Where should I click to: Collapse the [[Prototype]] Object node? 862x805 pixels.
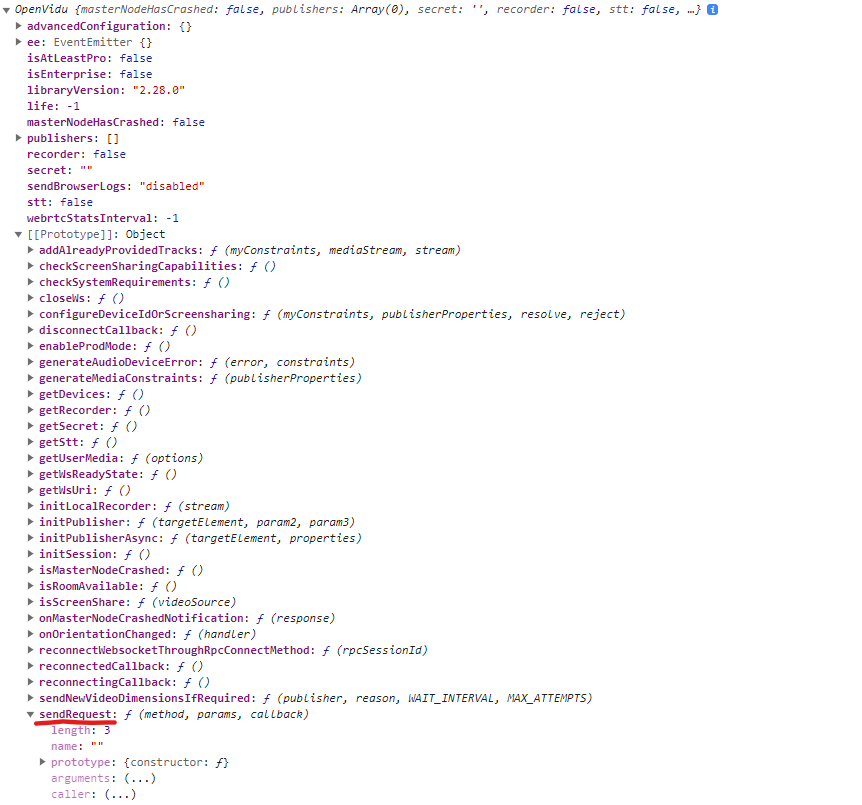18,234
